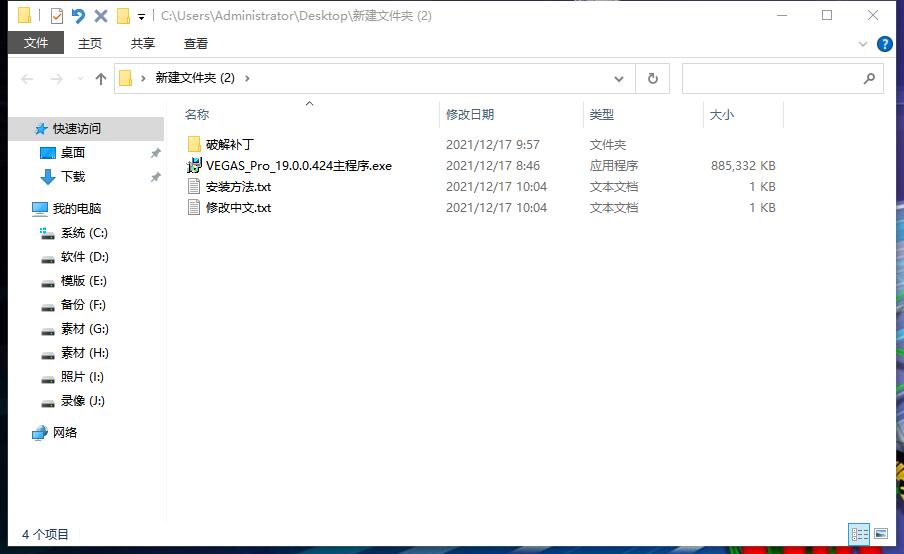The height and width of the screenshot is (554, 904).
Task: Open 桌面 in the navigation pane
Action: pyautogui.click(x=73, y=153)
